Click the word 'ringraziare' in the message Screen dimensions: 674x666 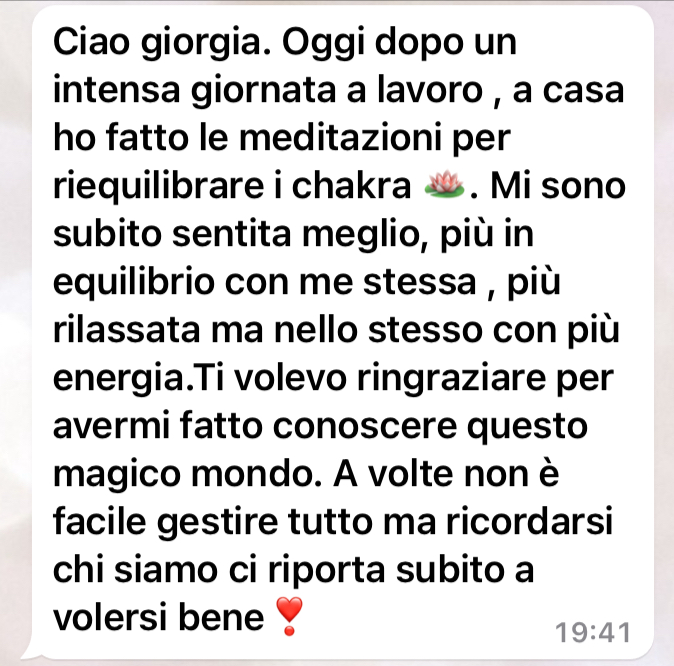pos(451,380)
